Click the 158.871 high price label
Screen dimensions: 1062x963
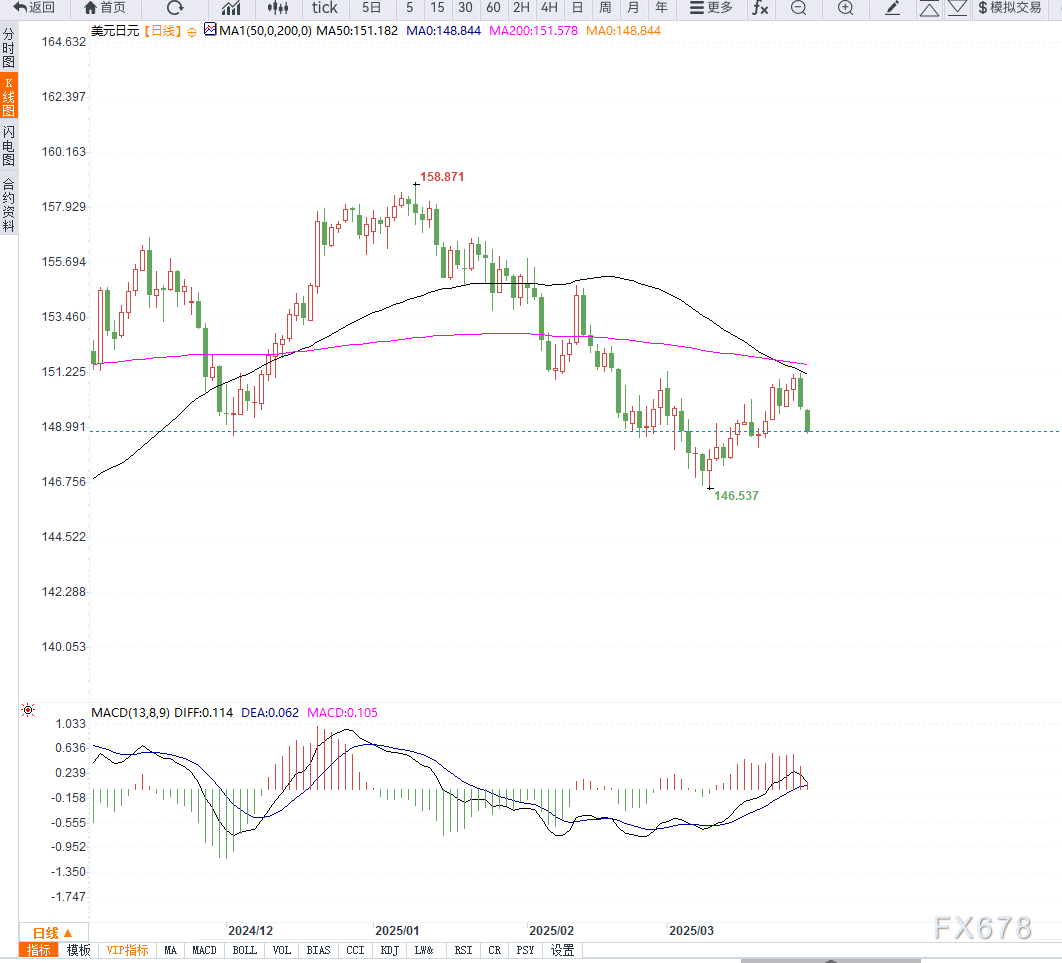click(x=442, y=177)
